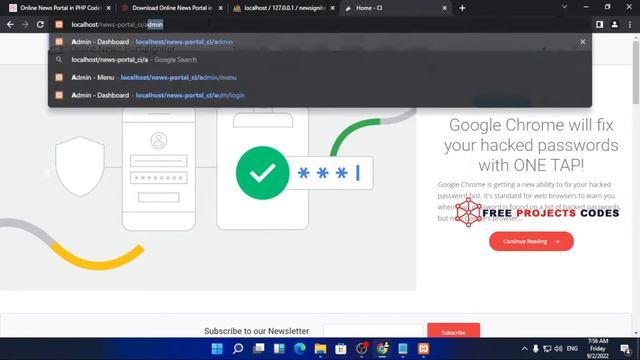Click the ENG language indicator
The height and width of the screenshot is (360, 640).
pyautogui.click(x=572, y=349)
